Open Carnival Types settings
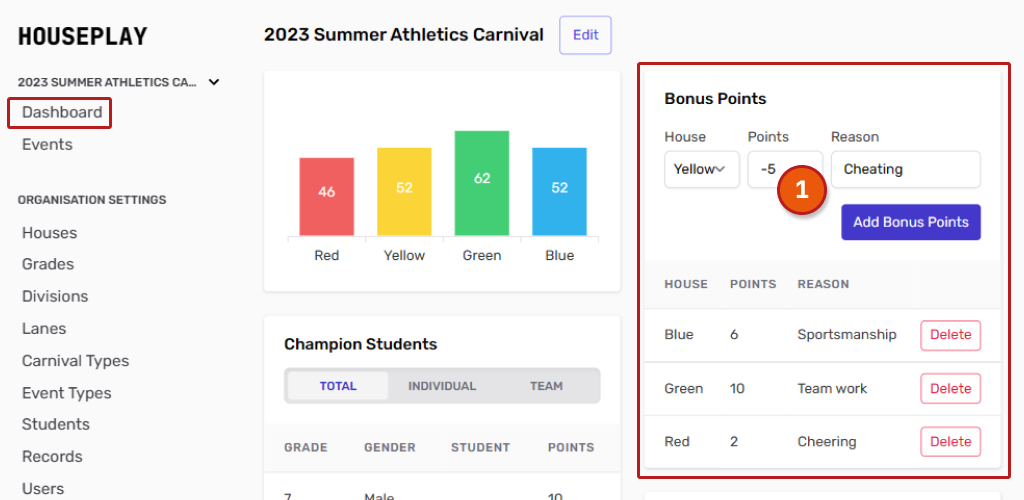This screenshot has width=1024, height=500. tap(75, 360)
